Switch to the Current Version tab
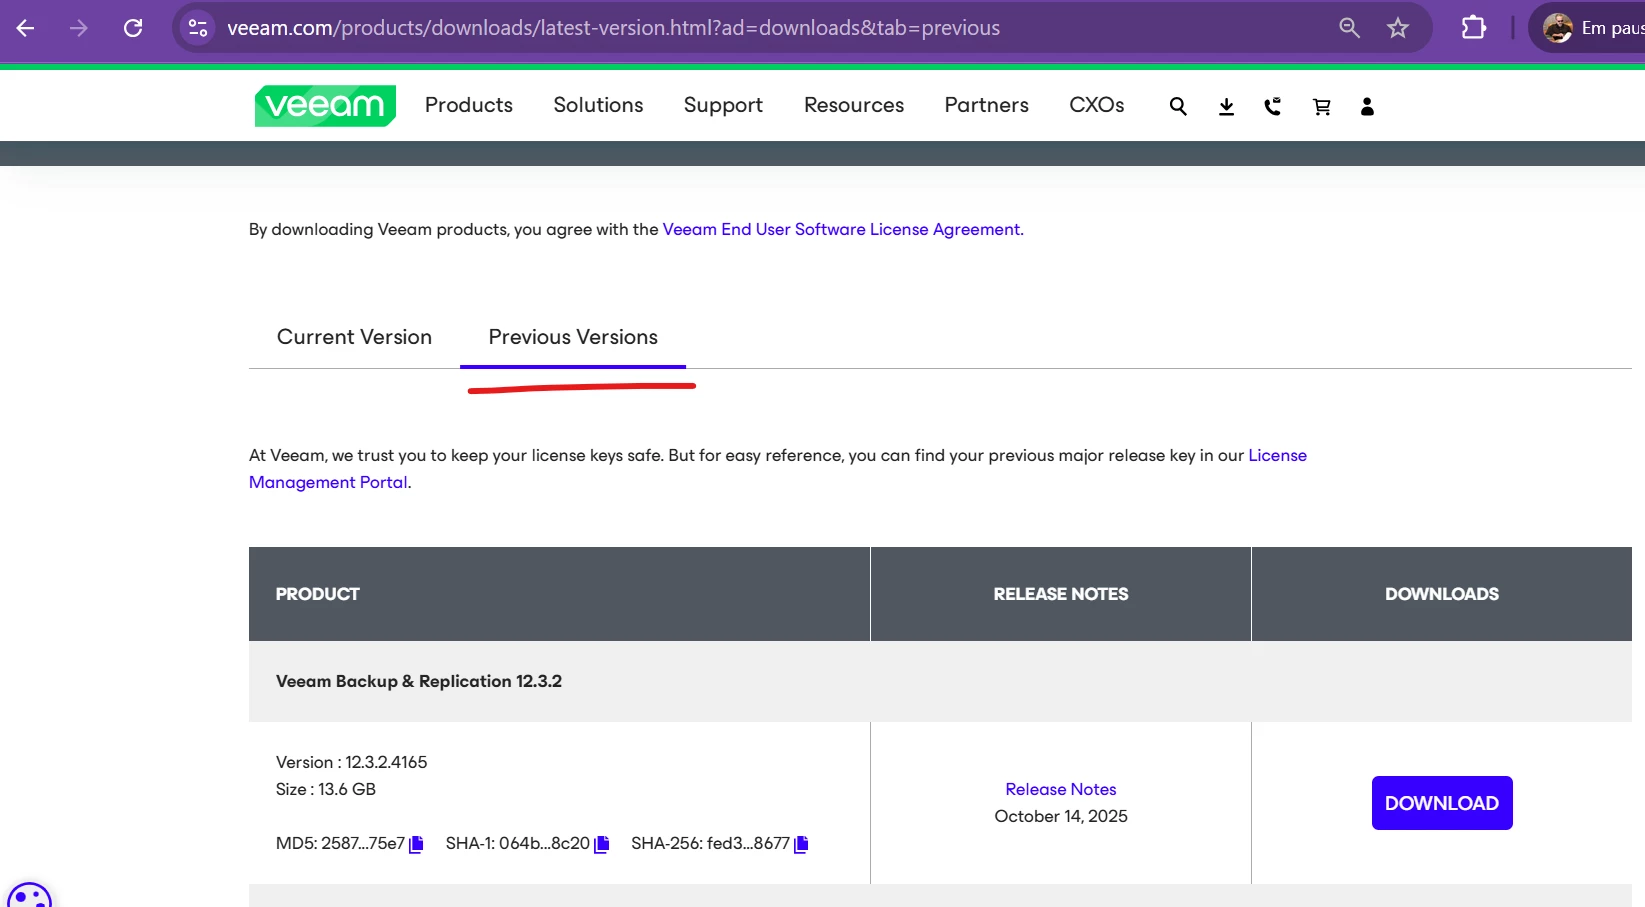Viewport: 1645px width, 907px height. pos(354,337)
